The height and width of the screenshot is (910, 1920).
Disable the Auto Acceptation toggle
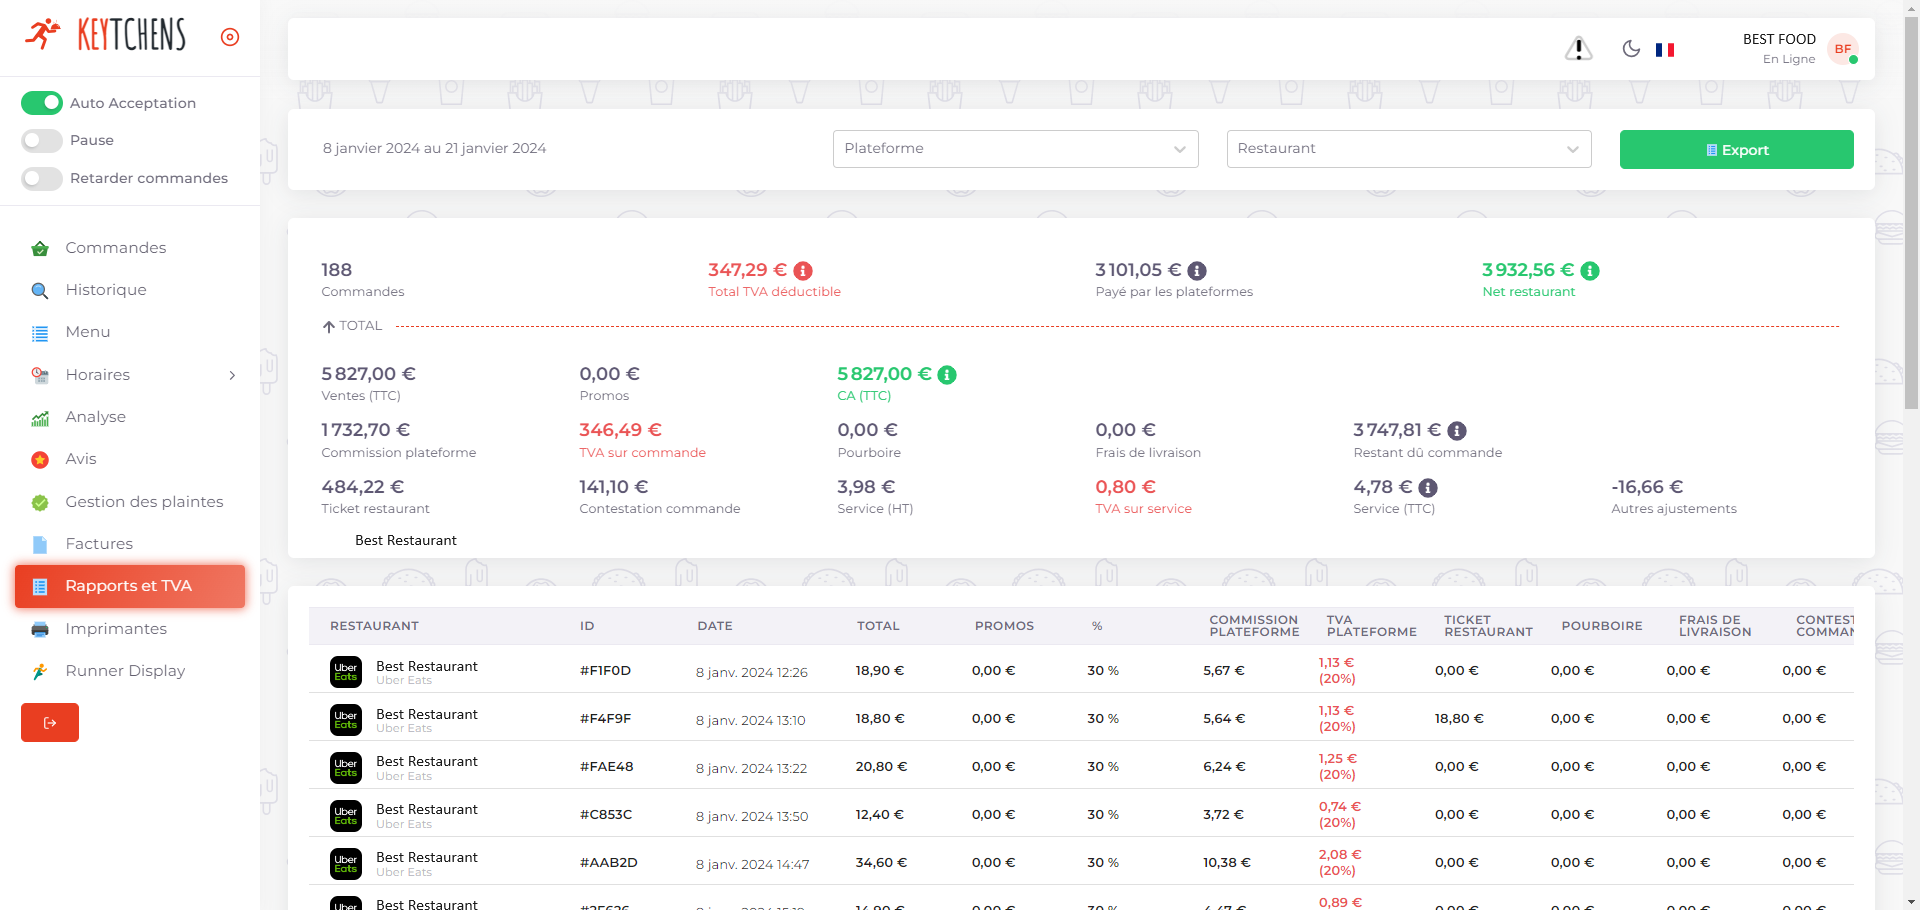[42, 103]
